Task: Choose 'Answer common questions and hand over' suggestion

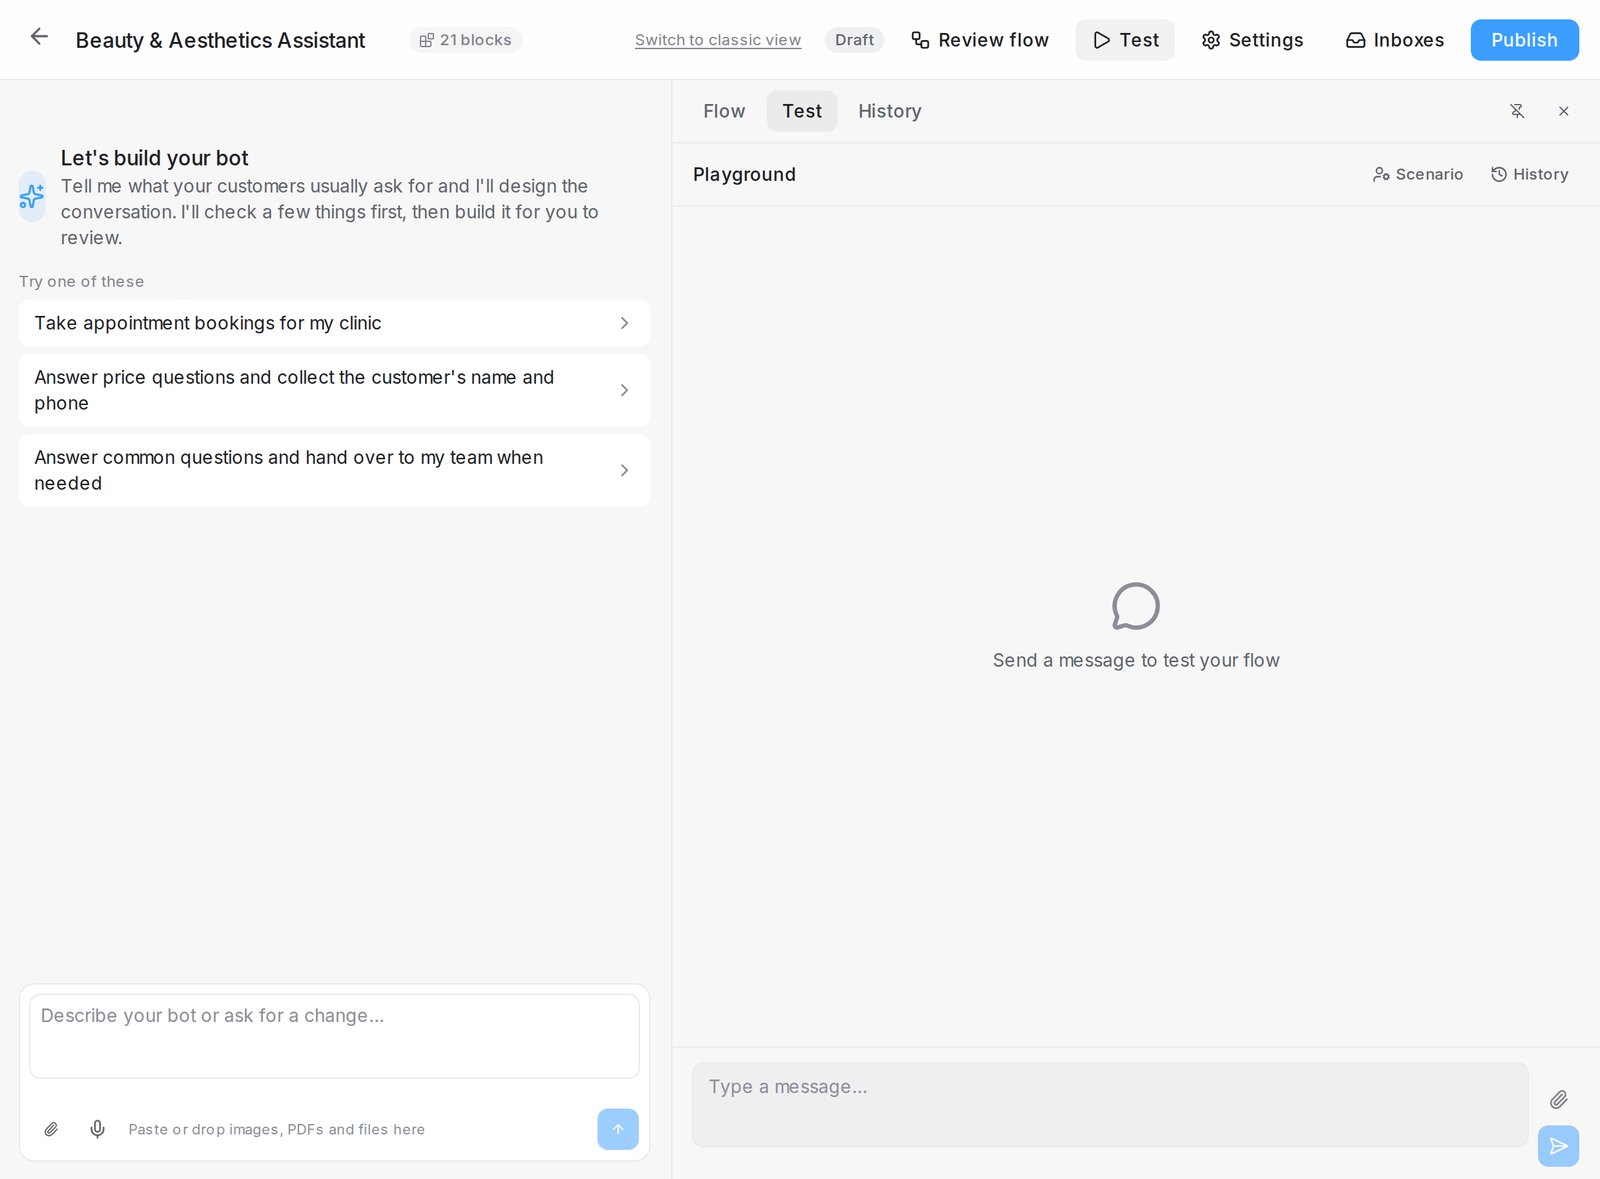Action: point(334,470)
